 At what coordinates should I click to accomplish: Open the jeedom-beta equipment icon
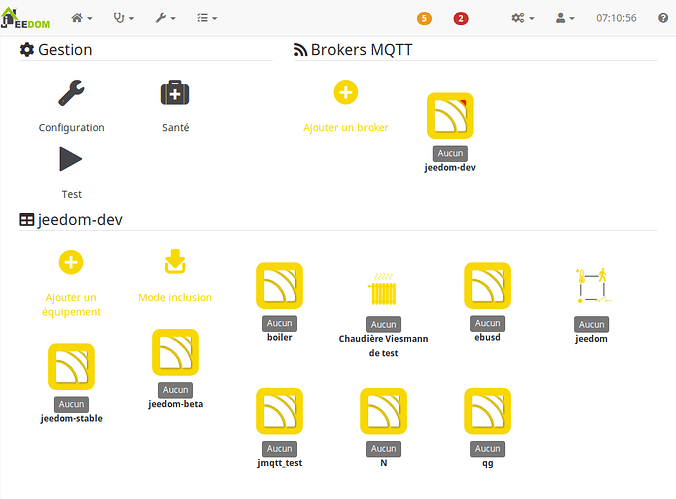[x=175, y=352]
